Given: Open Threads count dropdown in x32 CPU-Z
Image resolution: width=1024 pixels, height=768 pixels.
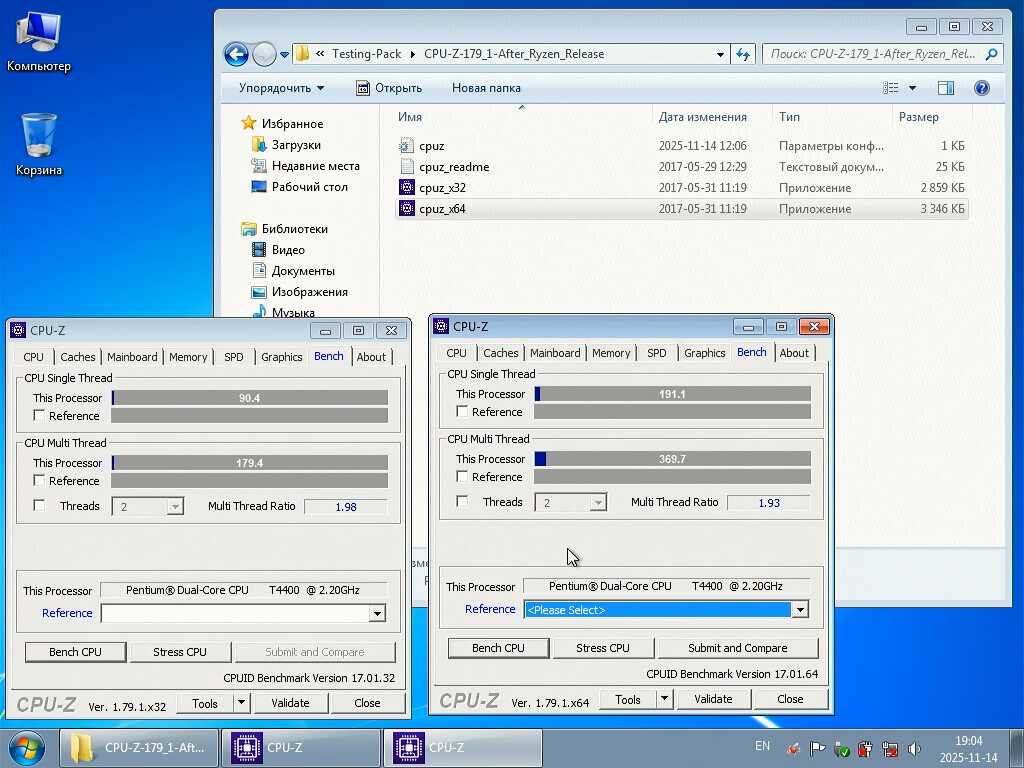Looking at the screenshot, I should (x=174, y=506).
